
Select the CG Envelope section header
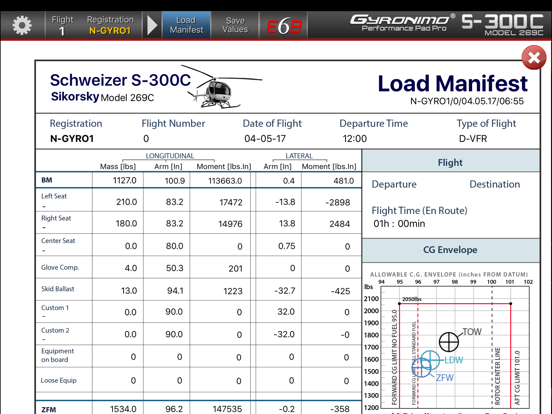pos(450,250)
